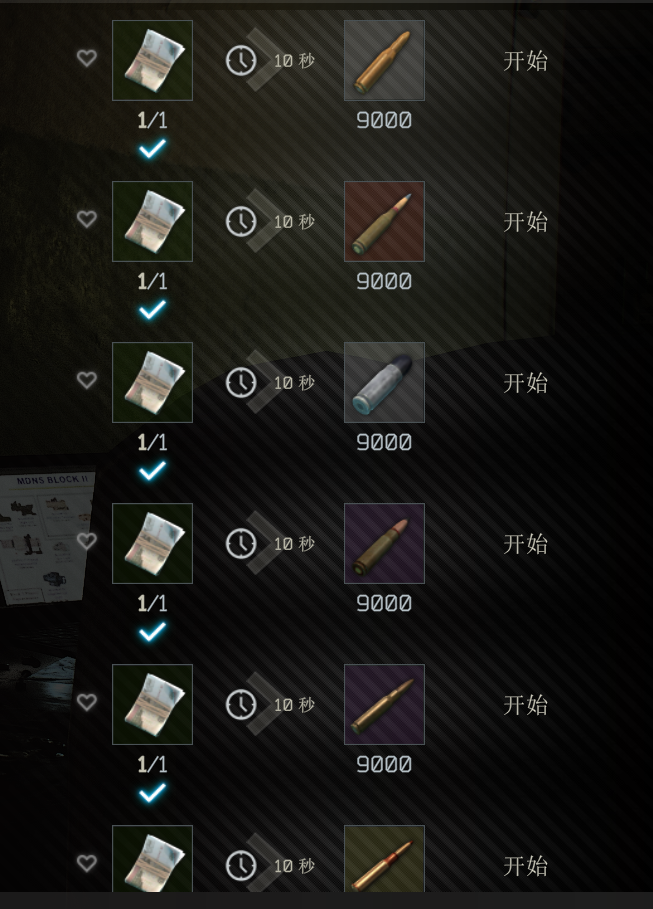
Task: Start the fourth recipe with 开始
Action: [x=525, y=544]
